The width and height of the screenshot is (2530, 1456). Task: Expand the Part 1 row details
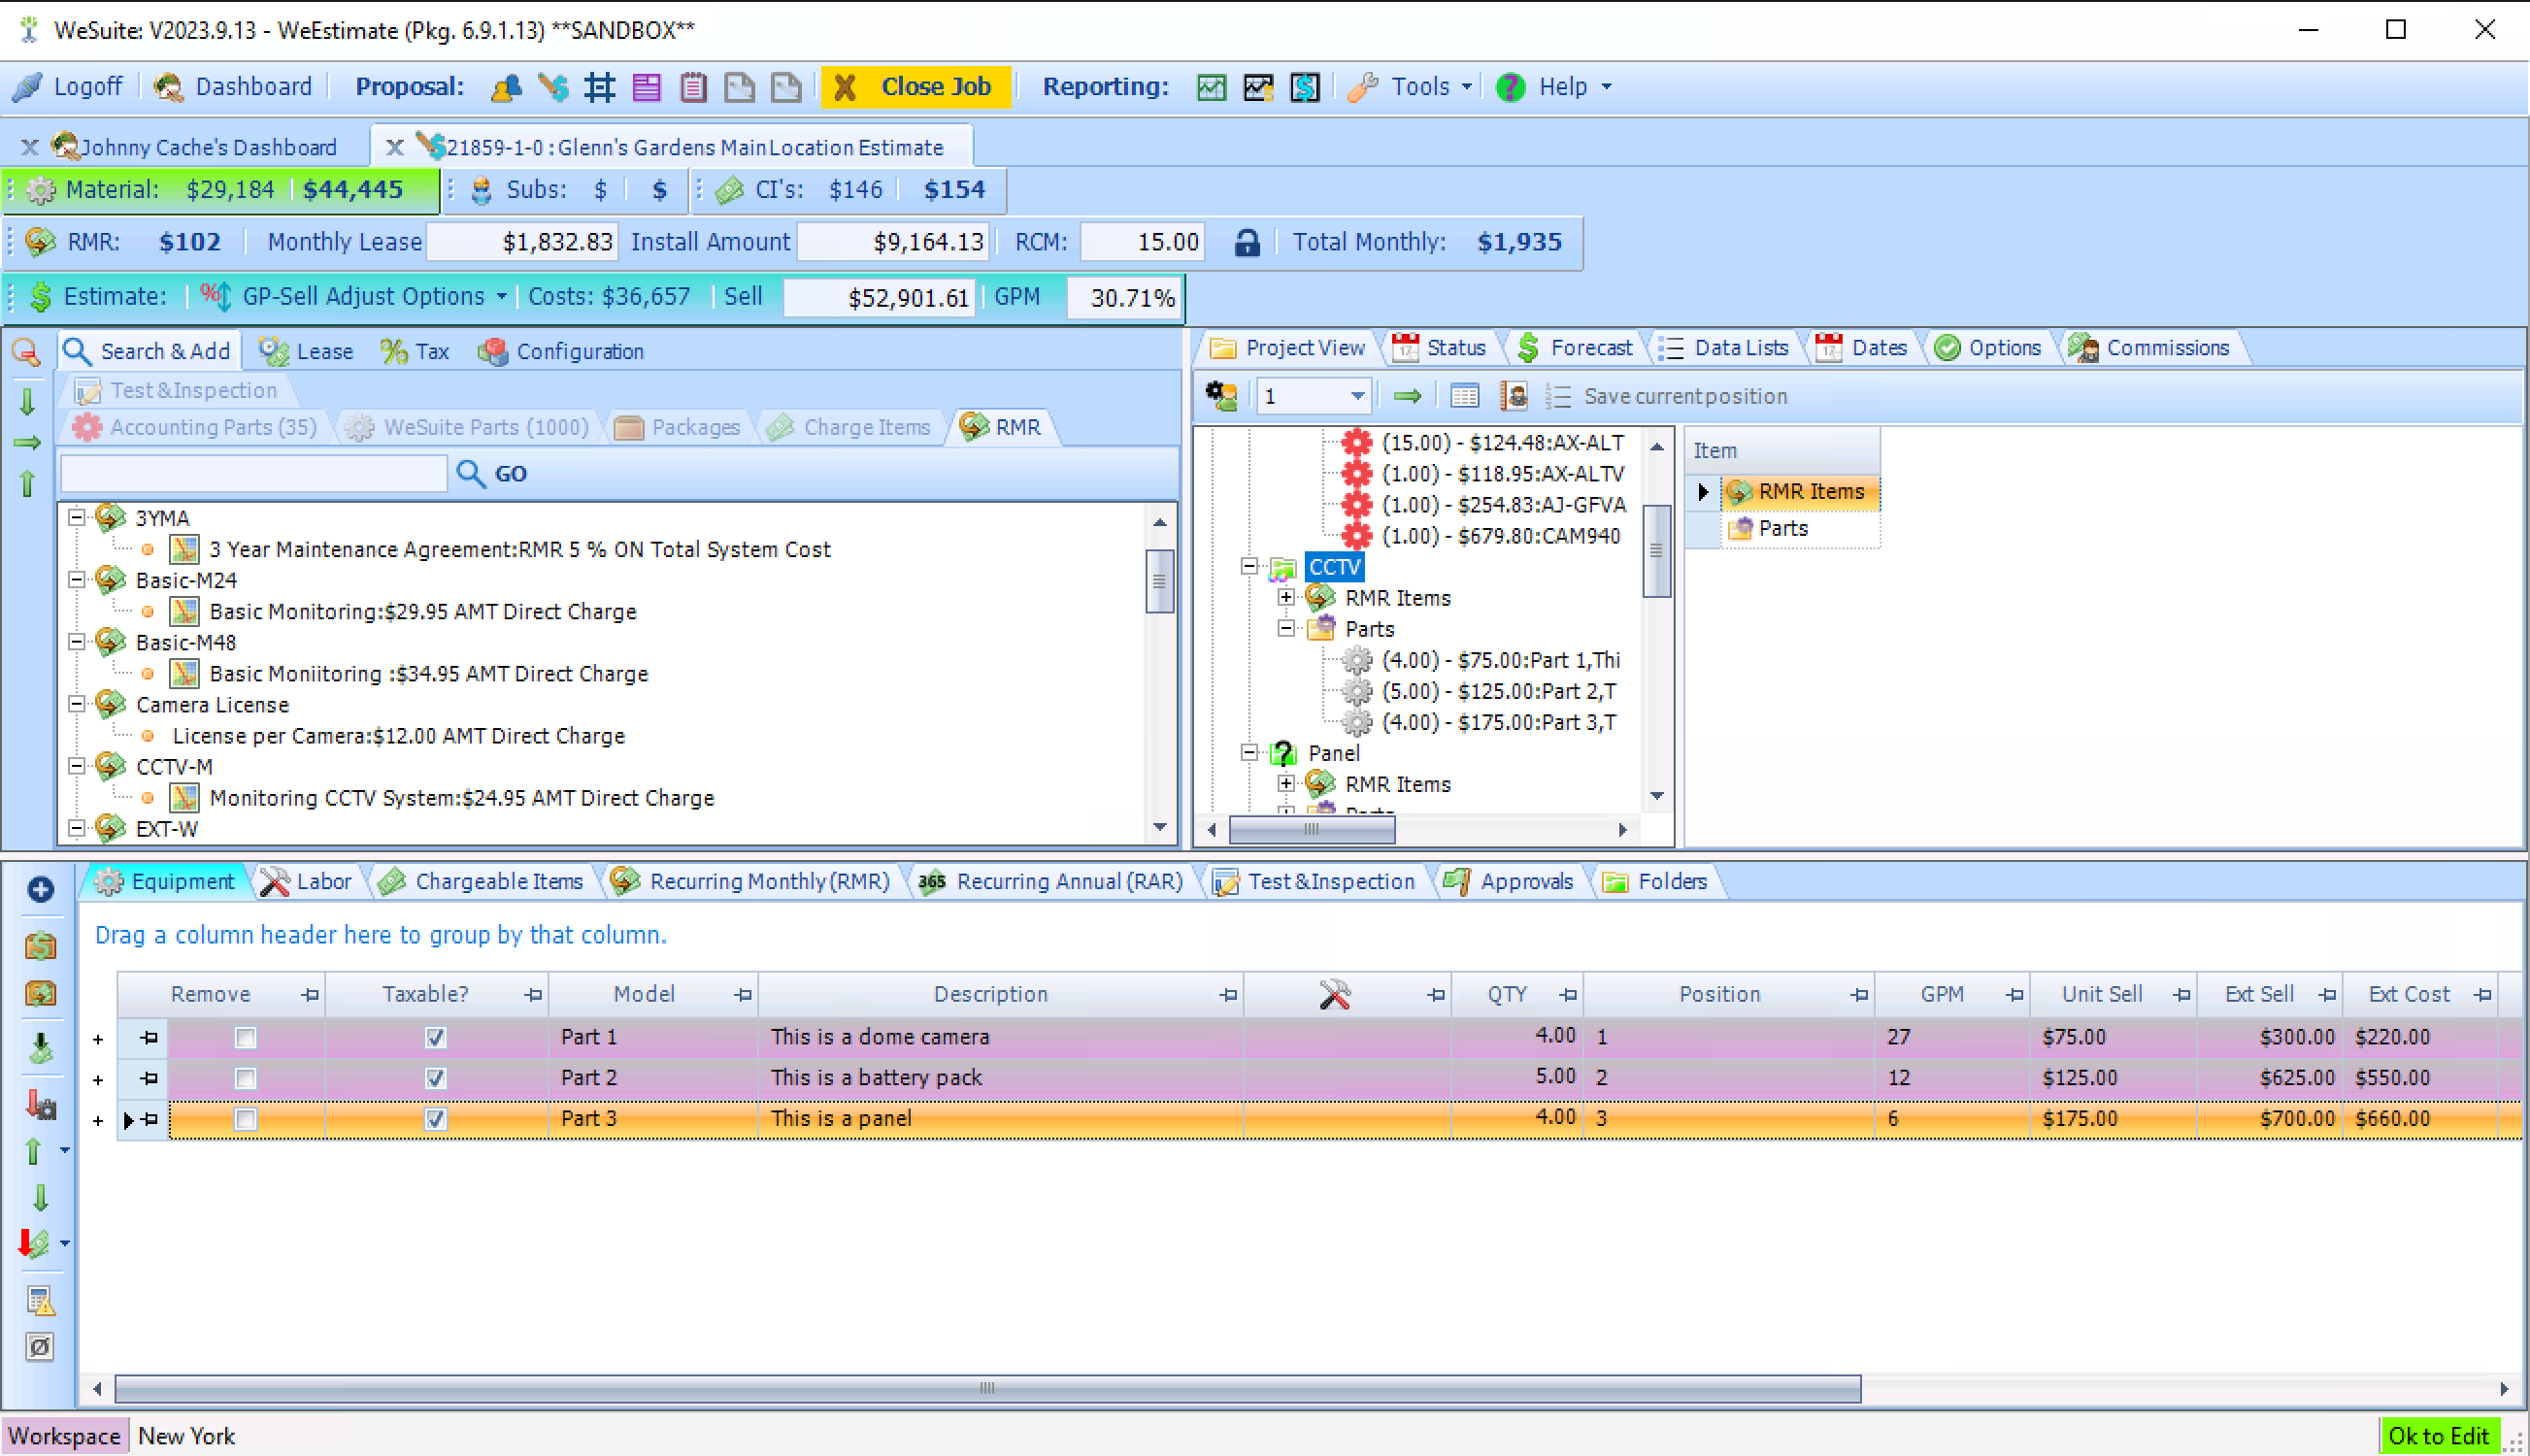[98, 1040]
